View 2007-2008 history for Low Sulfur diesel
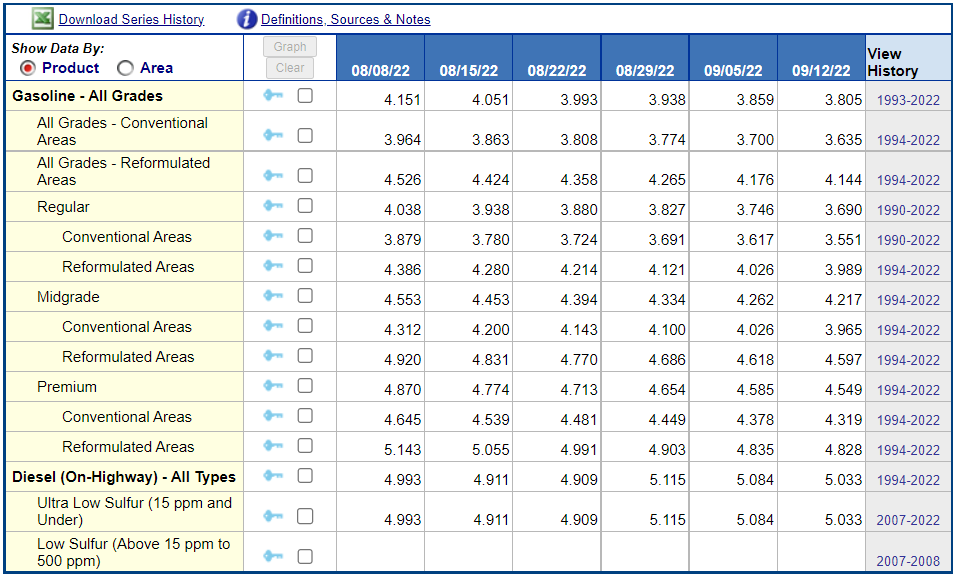The height and width of the screenshot is (576, 953). point(908,561)
